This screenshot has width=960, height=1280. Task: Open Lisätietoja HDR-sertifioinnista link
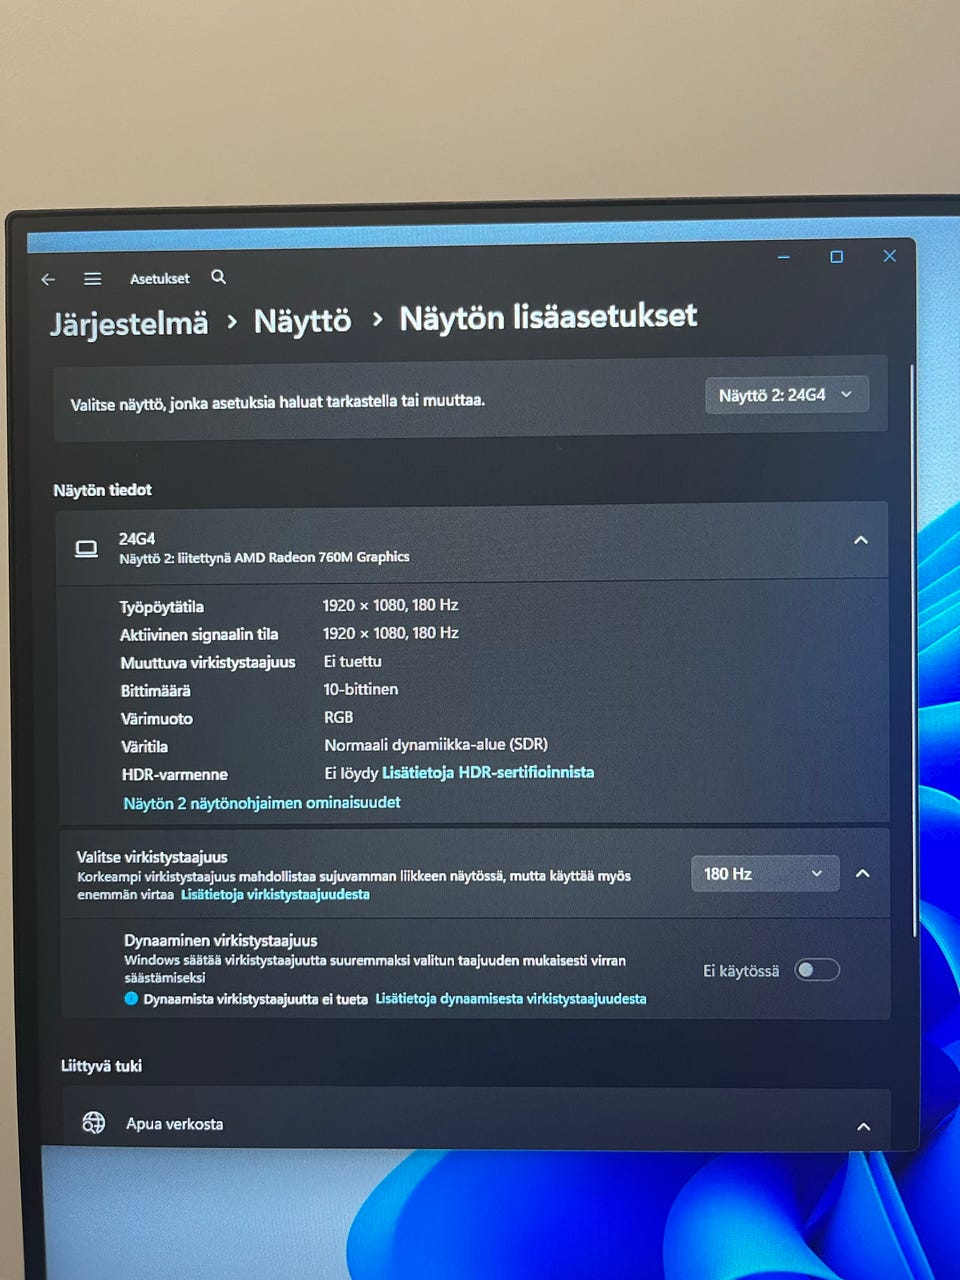click(x=488, y=772)
